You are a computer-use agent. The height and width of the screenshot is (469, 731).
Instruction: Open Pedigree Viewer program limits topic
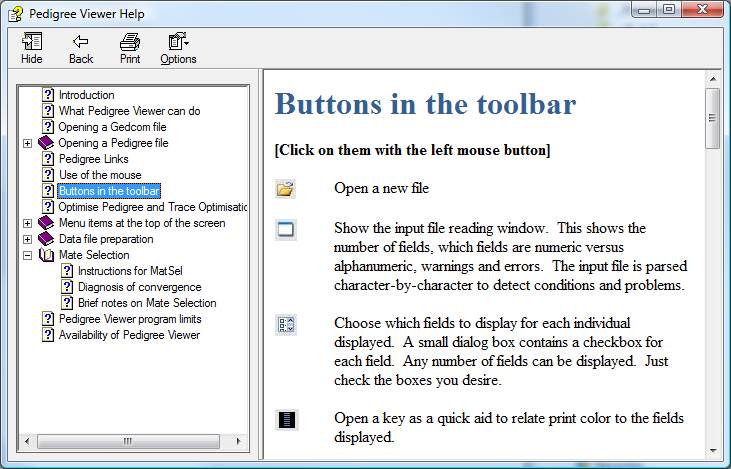(130, 319)
